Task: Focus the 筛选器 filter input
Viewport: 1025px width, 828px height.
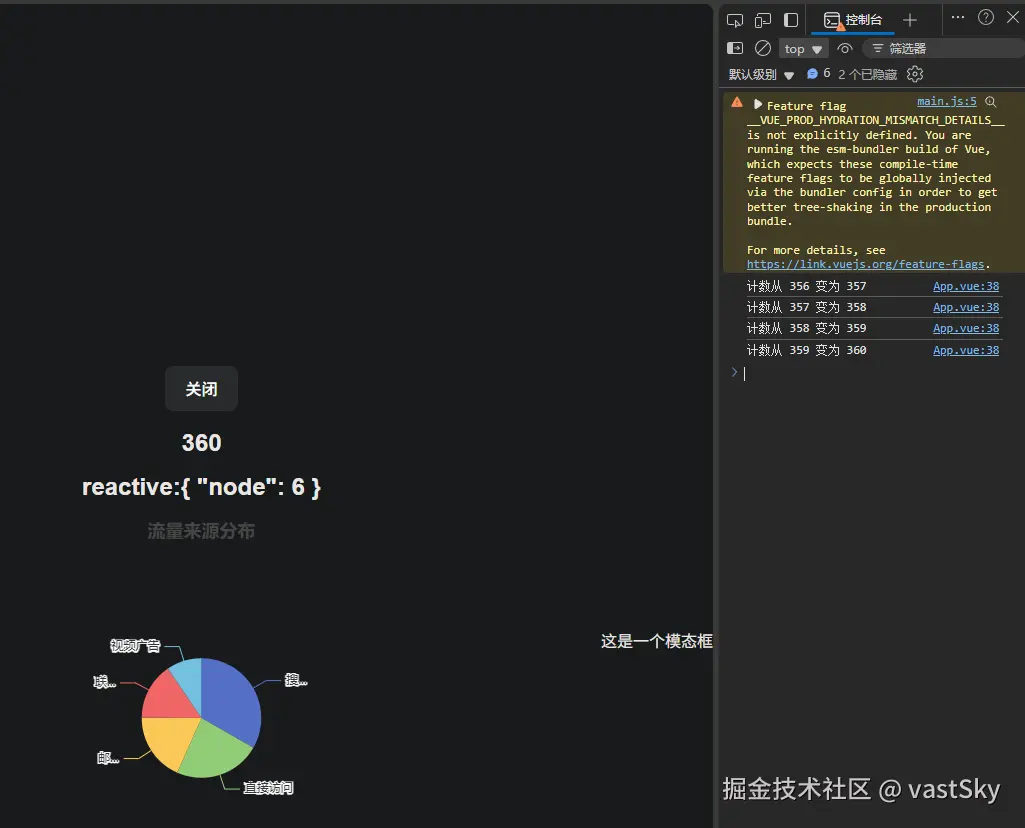Action: 945,49
